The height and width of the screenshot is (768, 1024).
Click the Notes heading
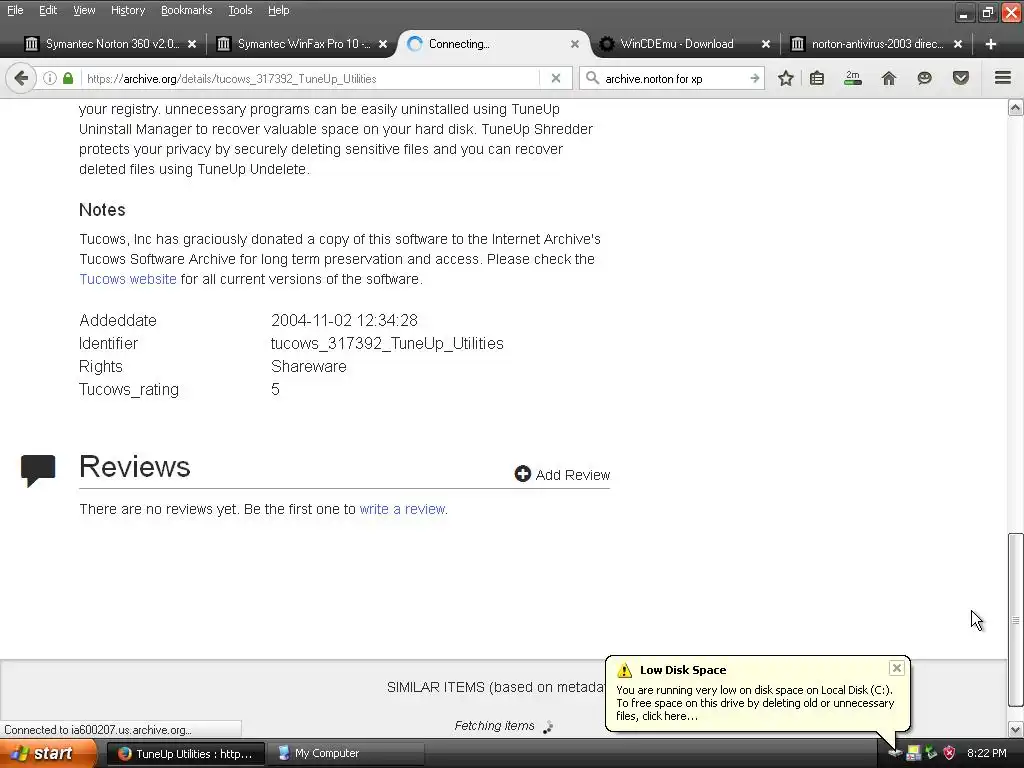[x=102, y=210]
